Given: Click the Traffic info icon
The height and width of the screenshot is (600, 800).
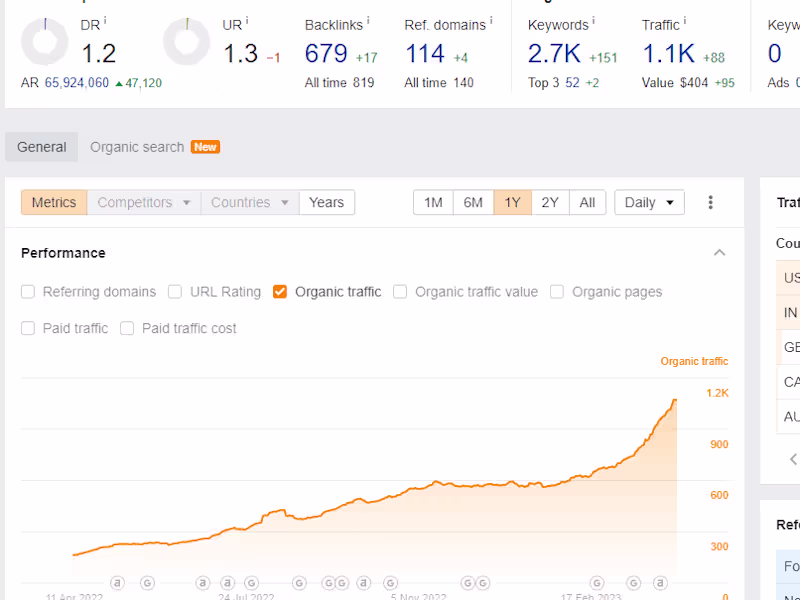Looking at the screenshot, I should click(x=685, y=20).
